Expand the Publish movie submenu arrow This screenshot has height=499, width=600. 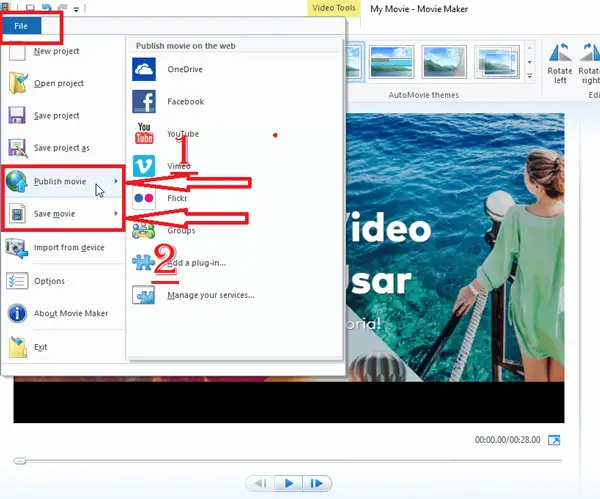[116, 181]
